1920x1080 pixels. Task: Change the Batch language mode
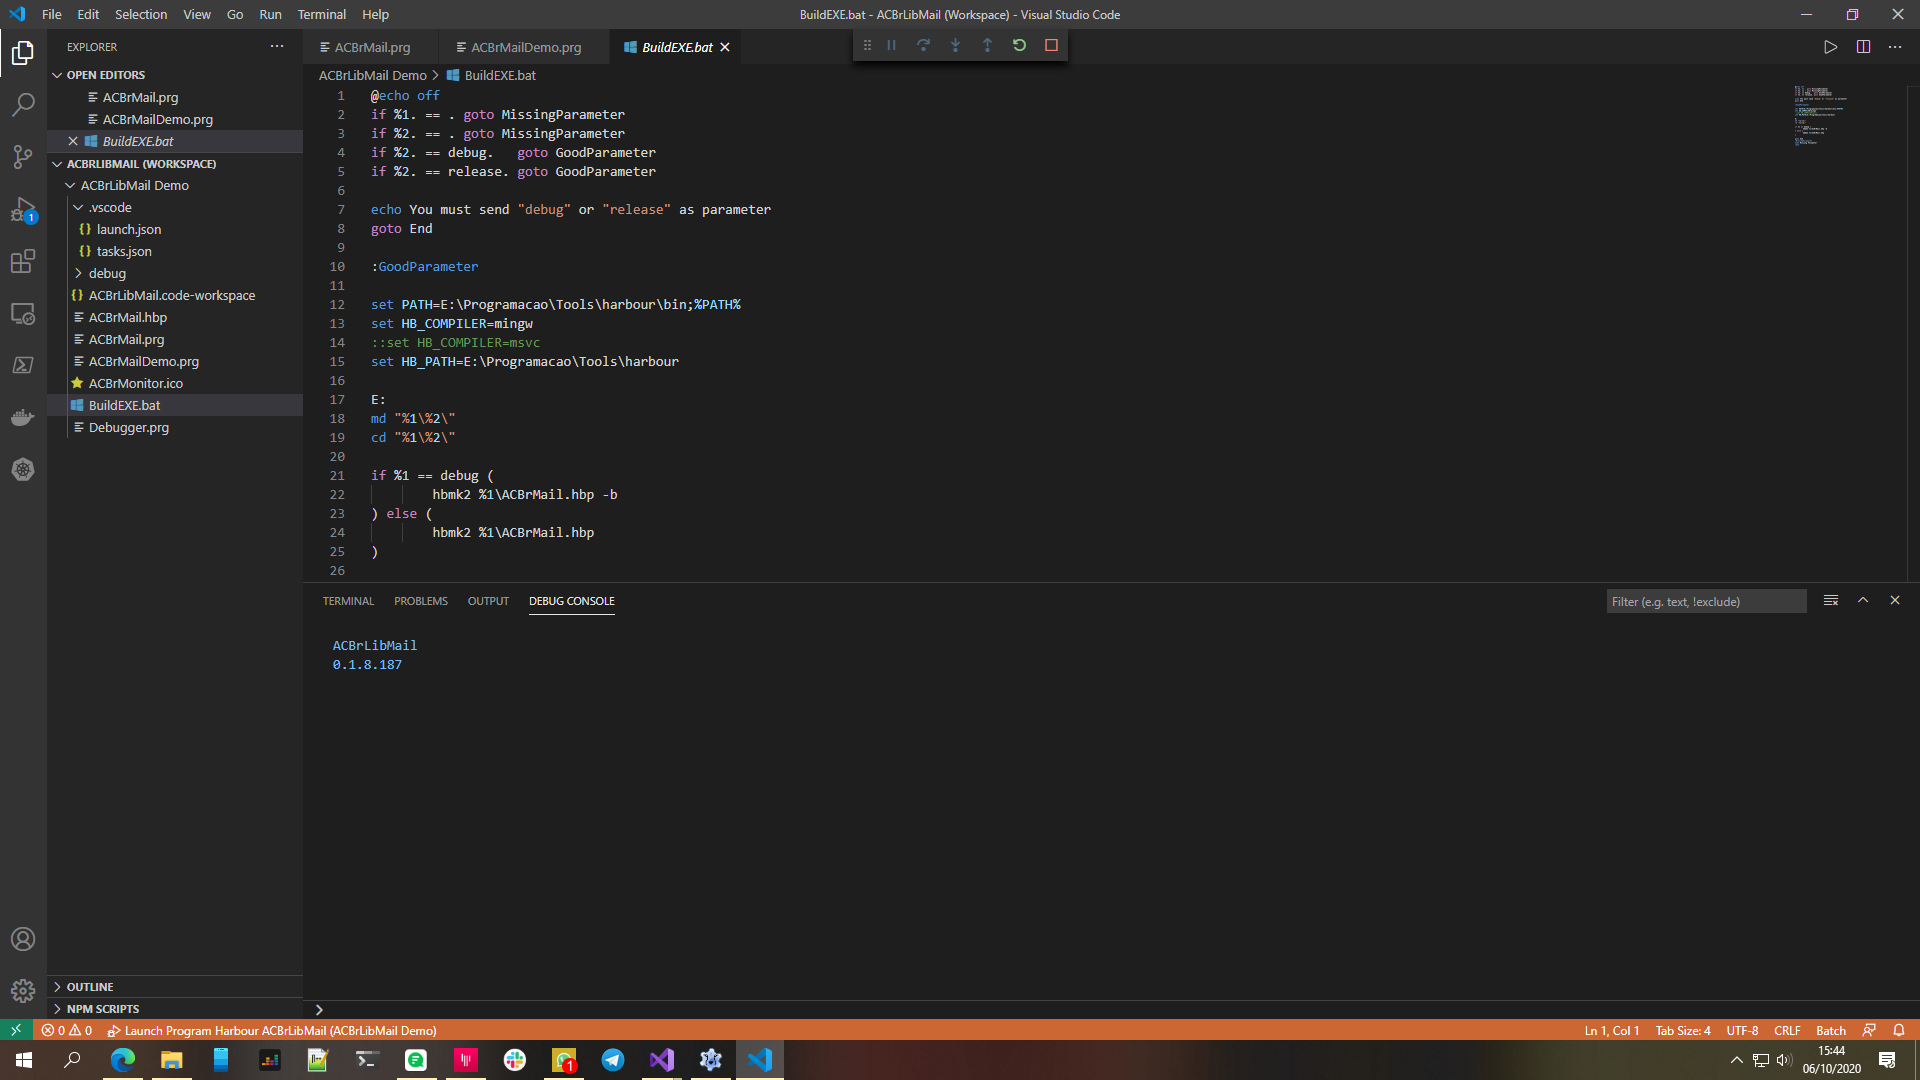pos(1831,1030)
